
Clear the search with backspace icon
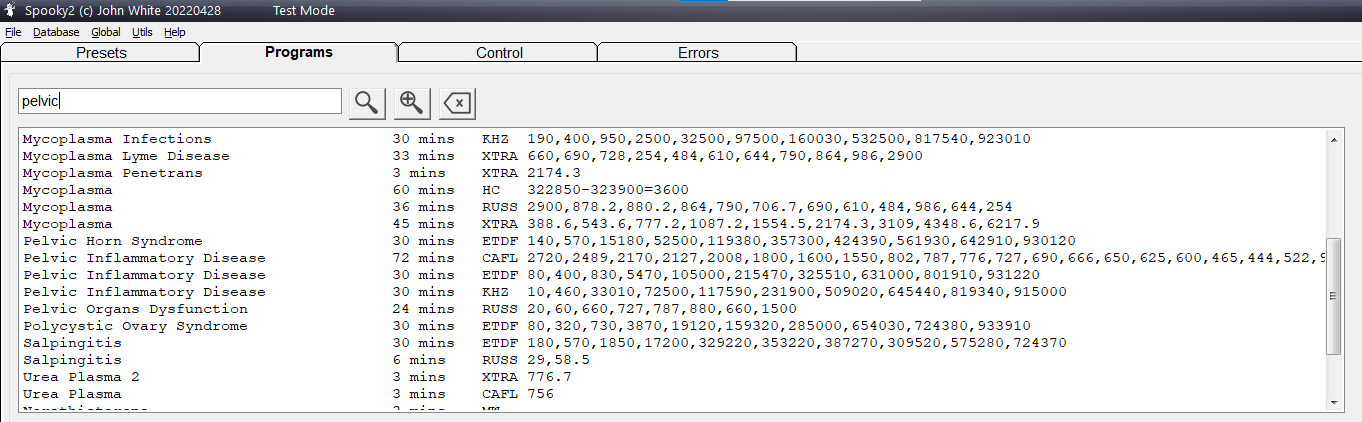pyautogui.click(x=457, y=102)
